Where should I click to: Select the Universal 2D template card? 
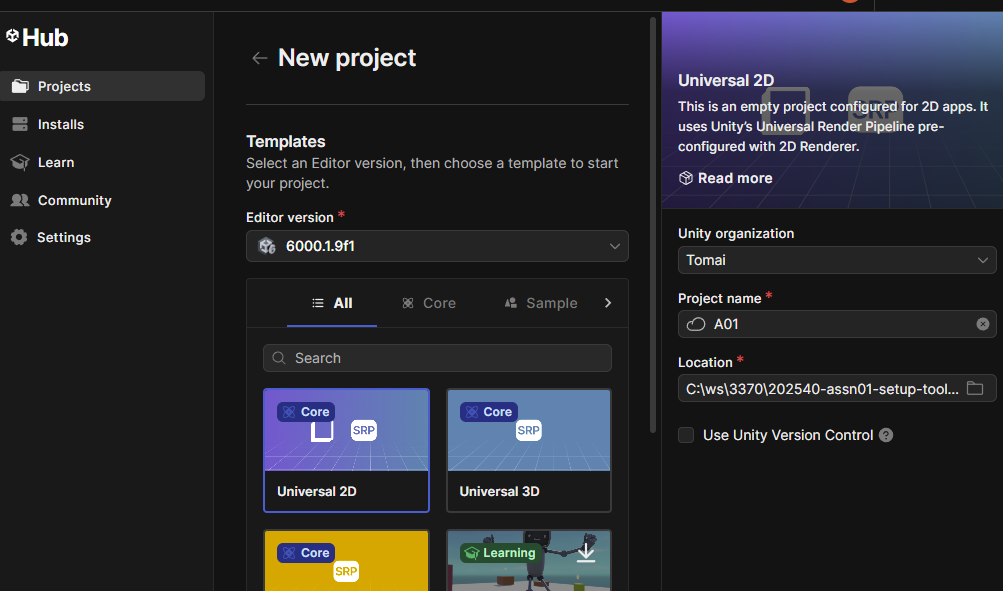coord(346,450)
